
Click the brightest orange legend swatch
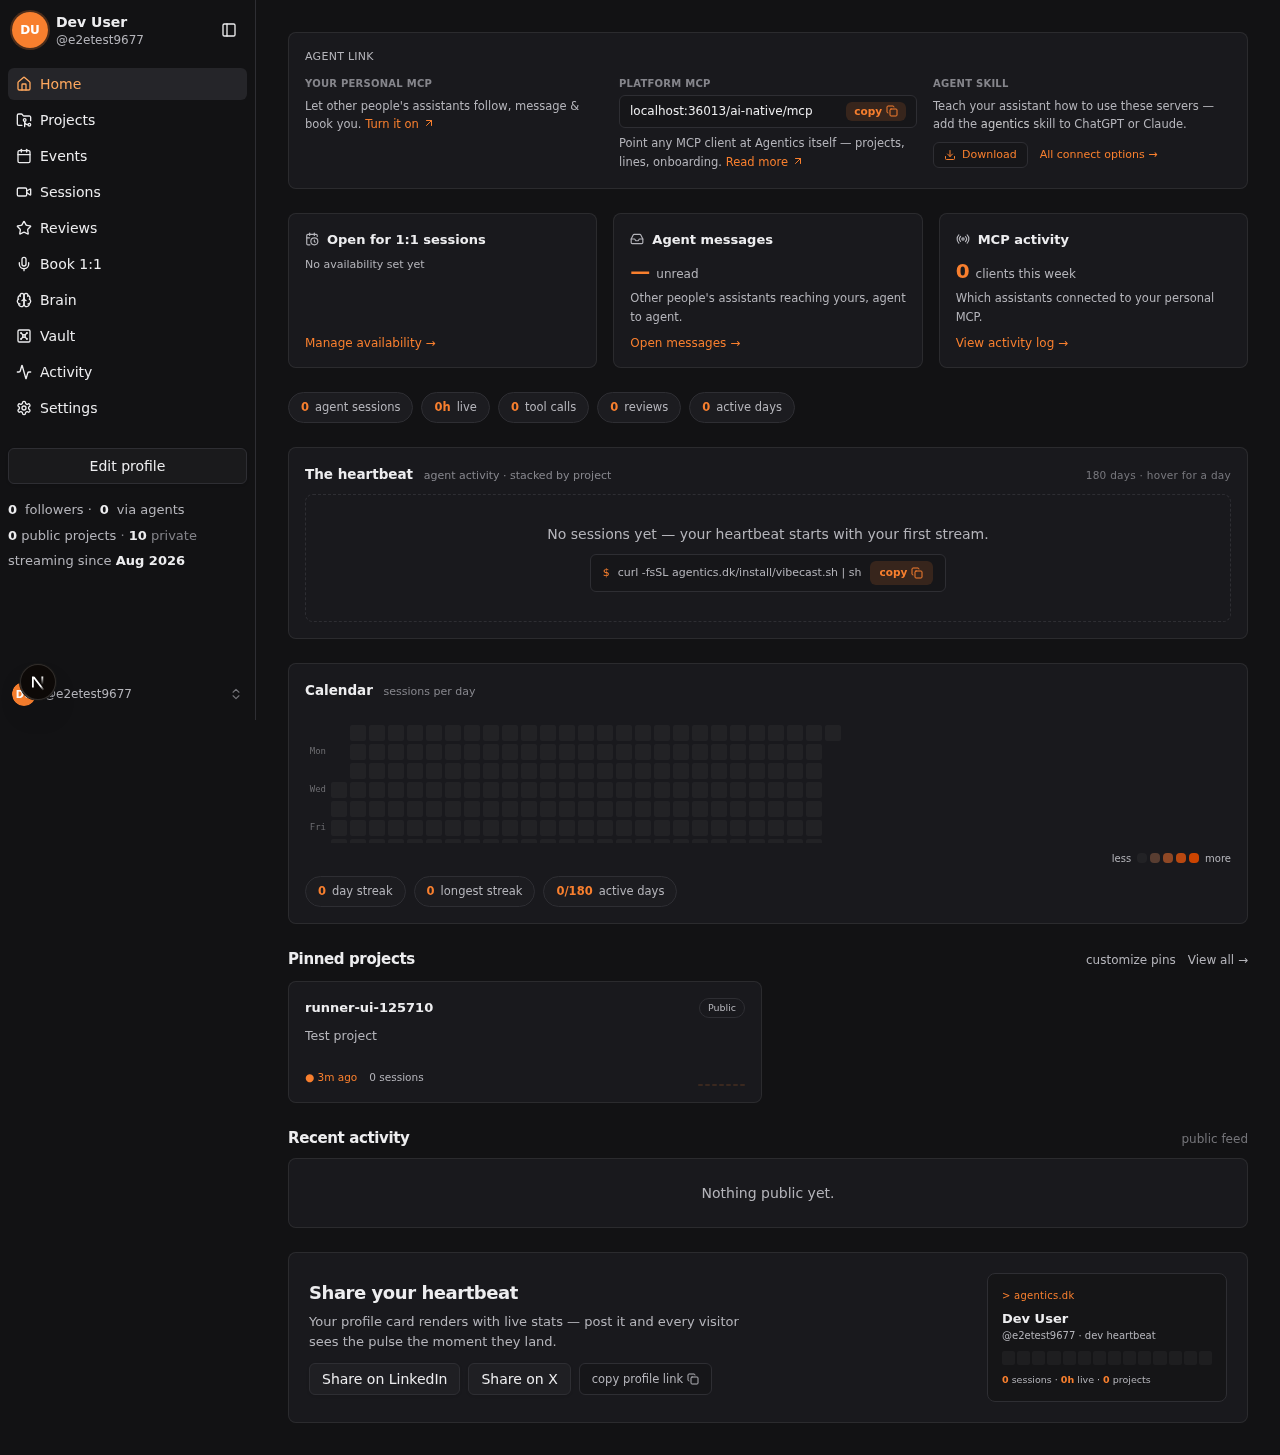(x=1194, y=858)
